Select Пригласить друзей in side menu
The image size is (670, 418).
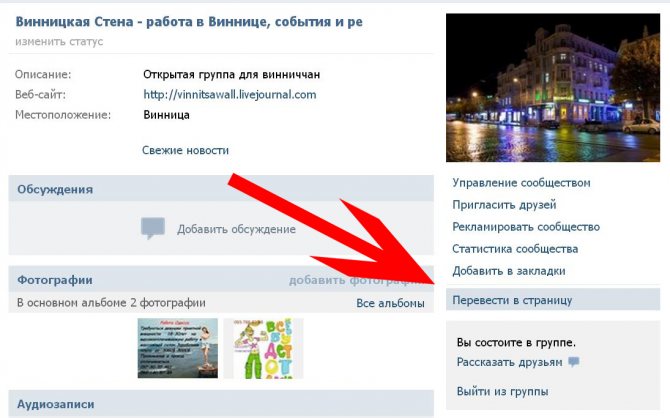[504, 205]
